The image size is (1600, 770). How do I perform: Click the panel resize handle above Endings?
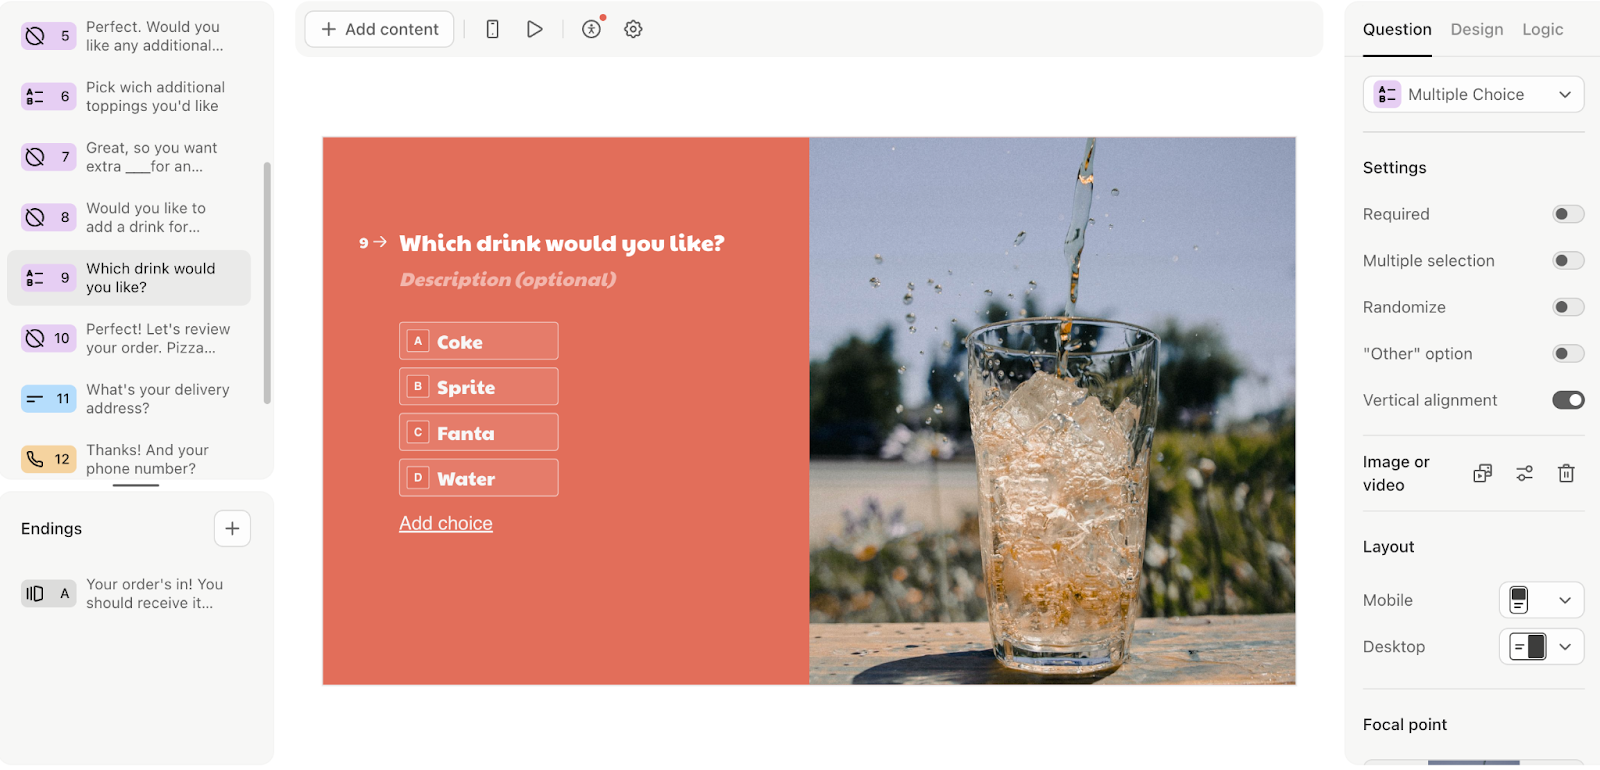pyautogui.click(x=136, y=485)
